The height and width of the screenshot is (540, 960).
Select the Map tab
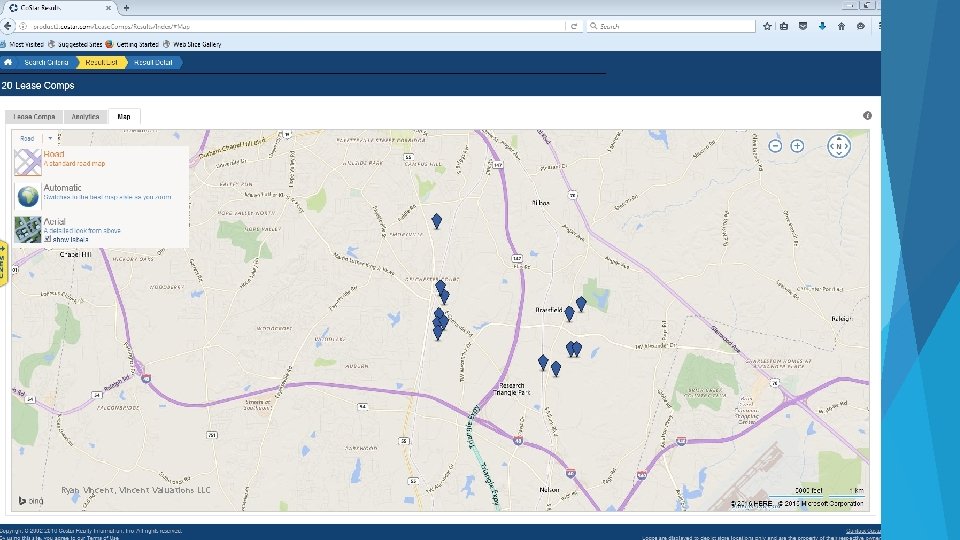coord(124,116)
